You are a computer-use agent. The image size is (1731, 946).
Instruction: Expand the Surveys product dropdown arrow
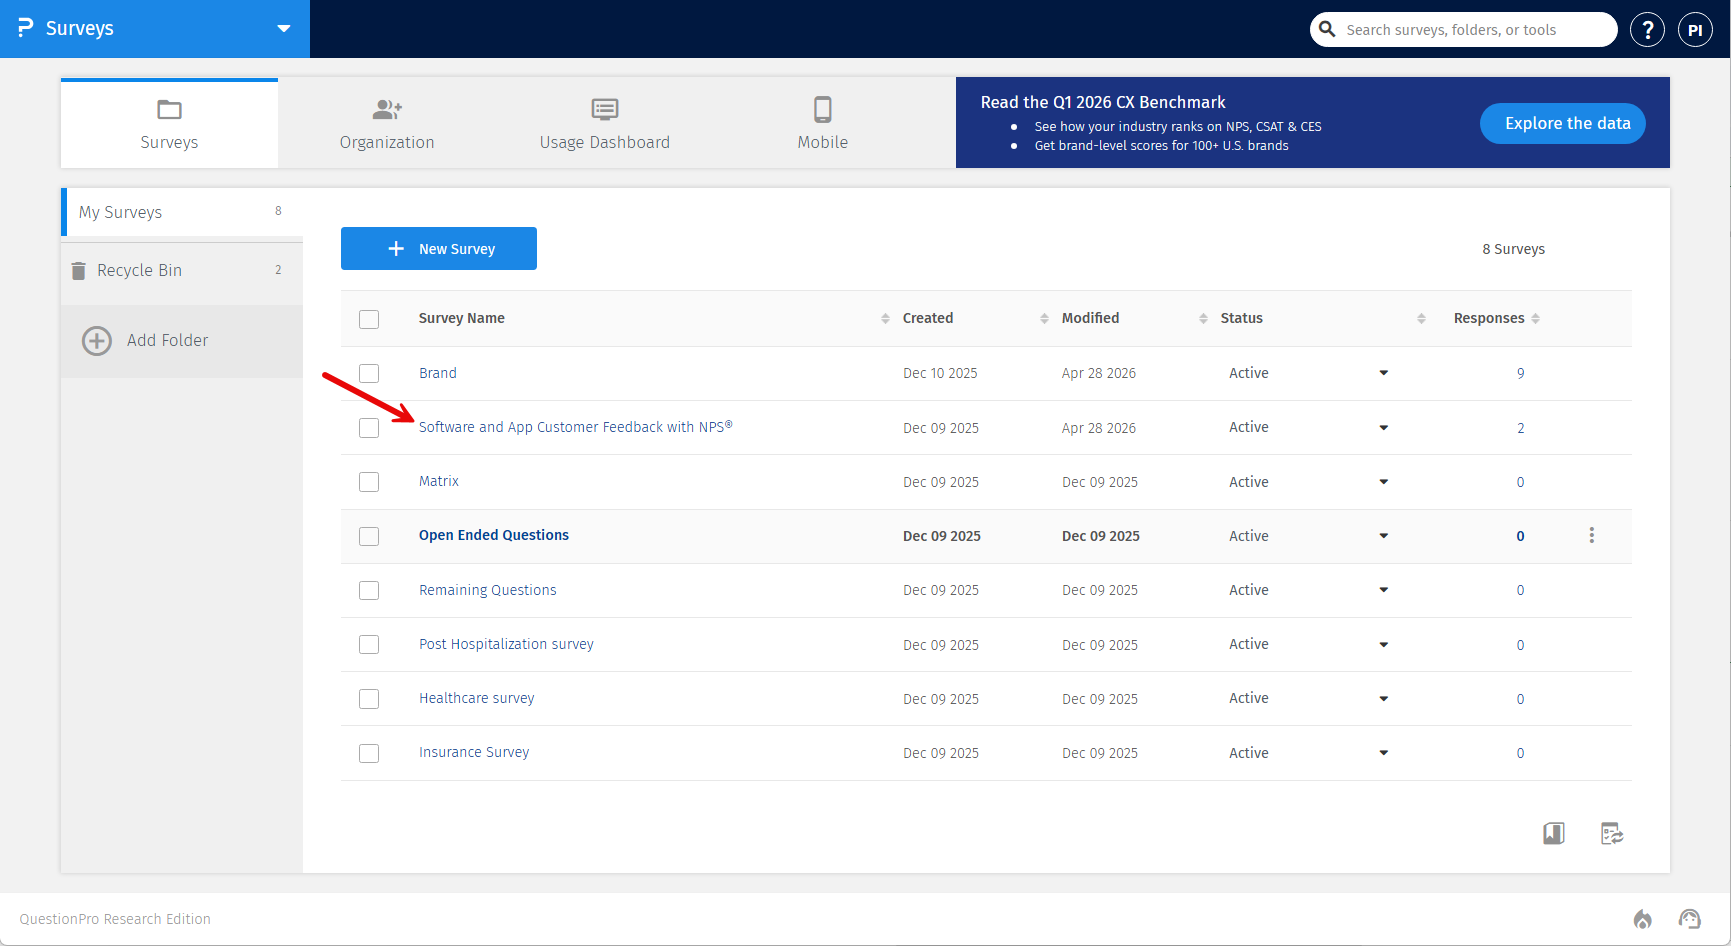click(x=284, y=29)
